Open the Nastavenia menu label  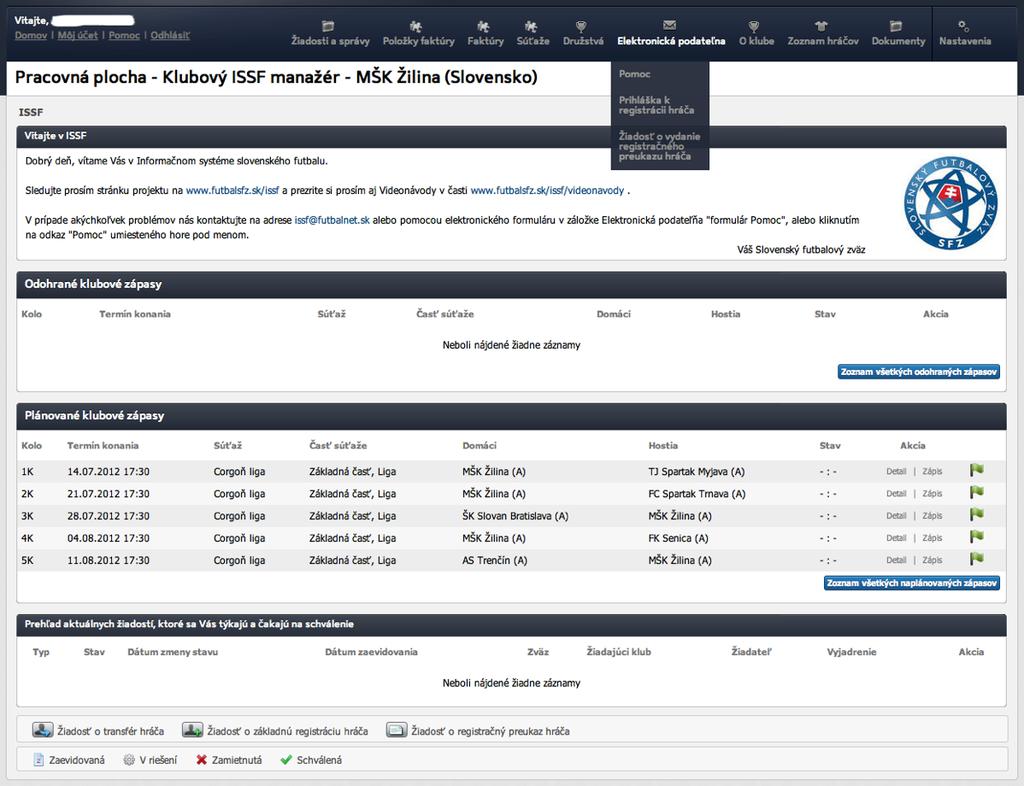965,41
